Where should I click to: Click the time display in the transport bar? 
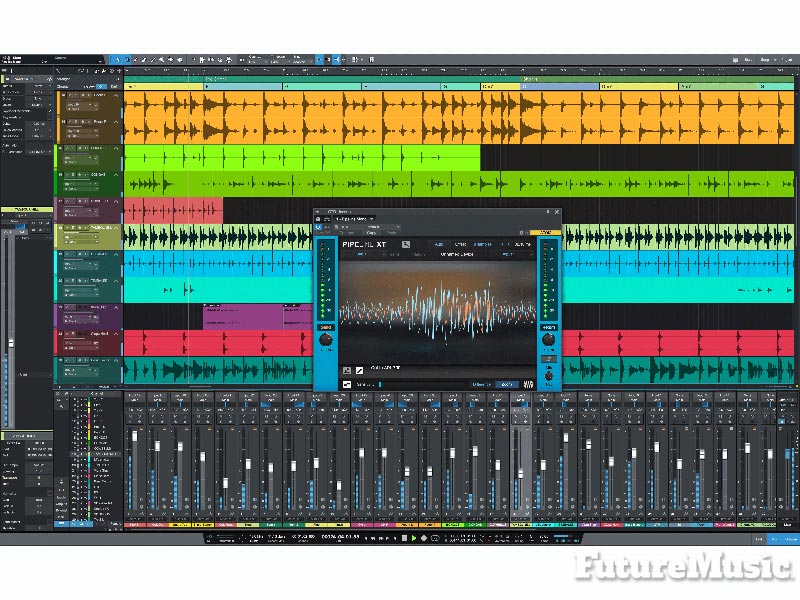click(x=340, y=537)
